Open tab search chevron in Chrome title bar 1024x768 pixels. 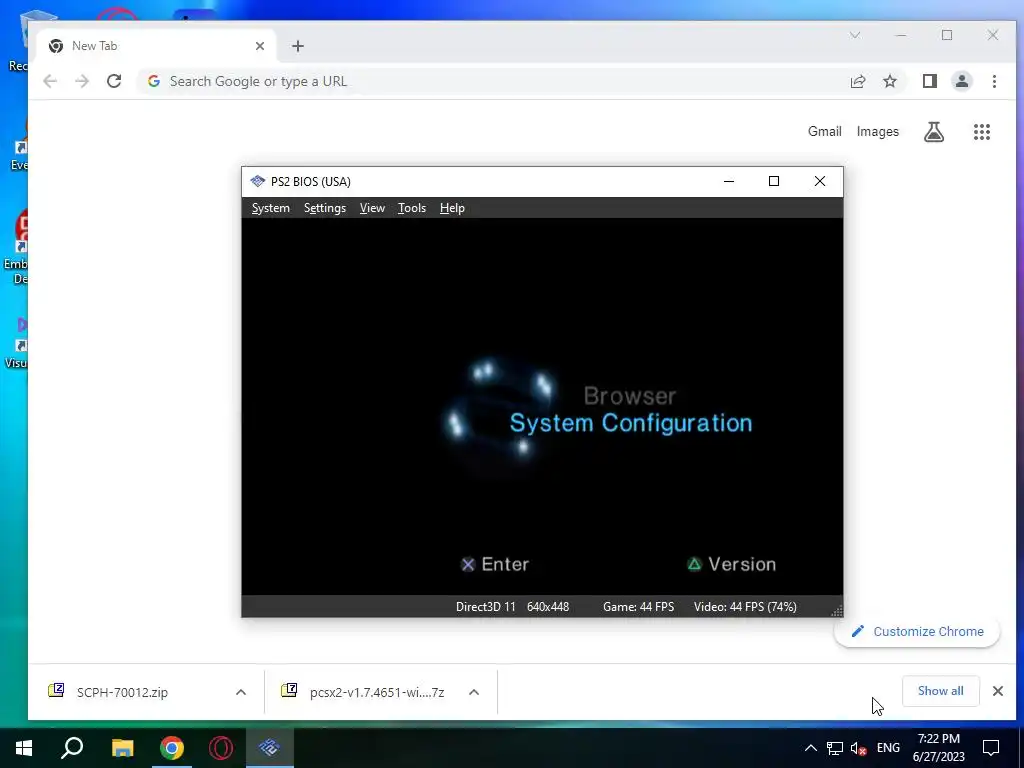855,35
